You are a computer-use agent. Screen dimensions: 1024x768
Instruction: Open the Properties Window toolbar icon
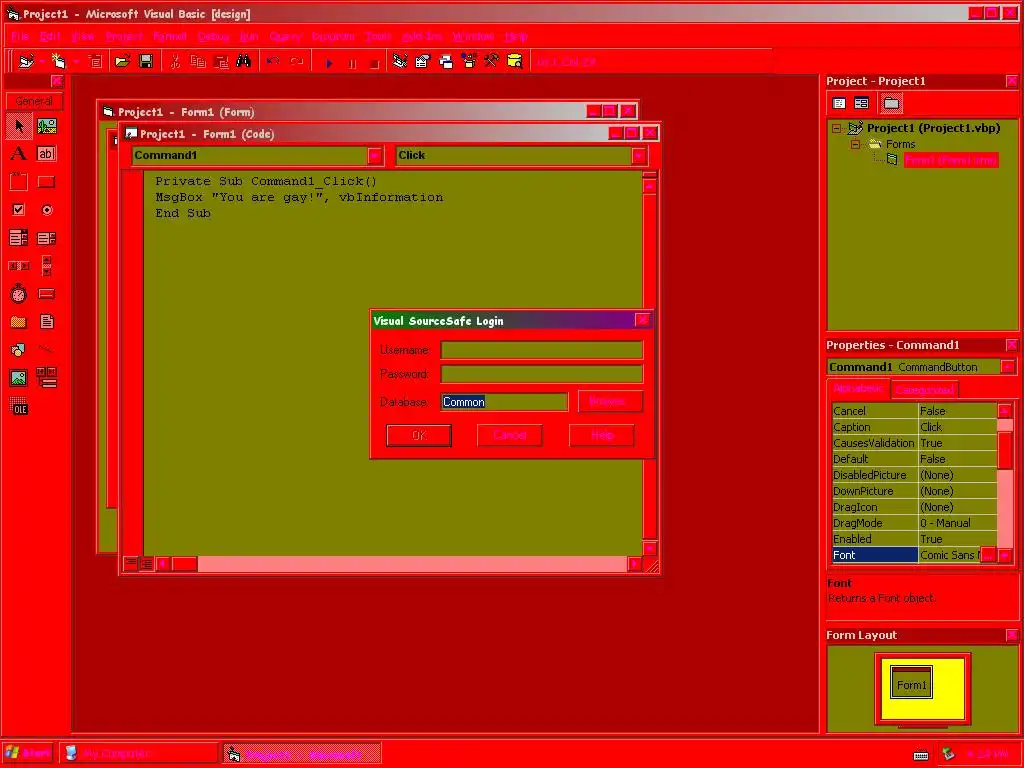click(x=423, y=61)
